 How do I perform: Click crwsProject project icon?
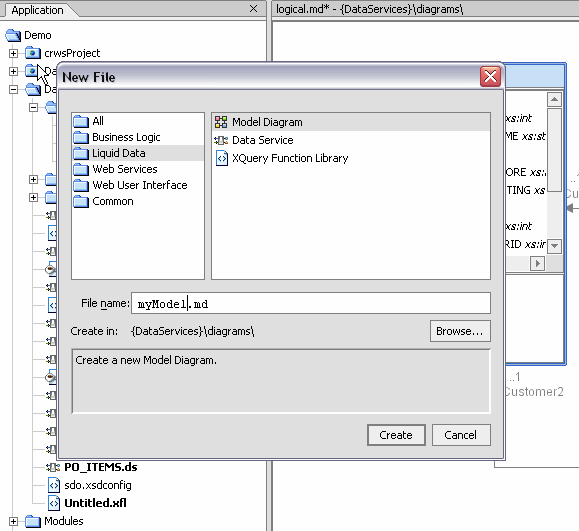point(32,53)
